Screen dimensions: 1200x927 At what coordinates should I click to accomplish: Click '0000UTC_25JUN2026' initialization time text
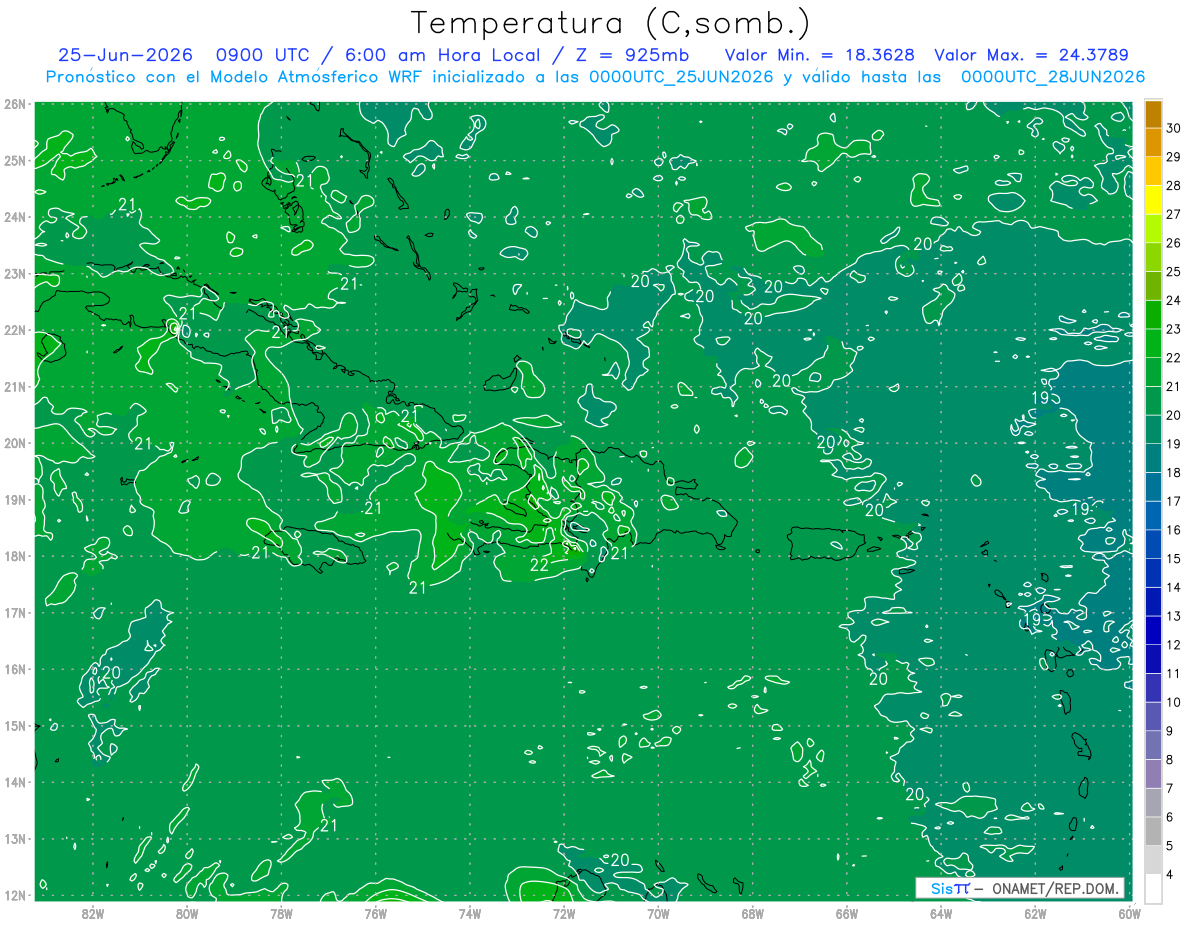[x=681, y=76]
